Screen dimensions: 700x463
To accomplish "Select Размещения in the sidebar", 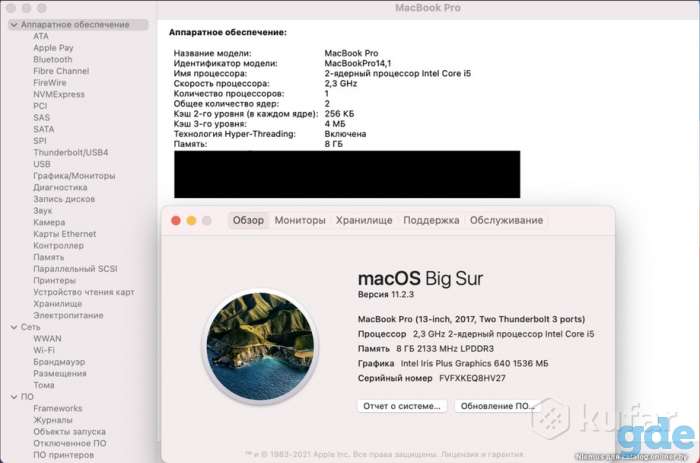I will point(60,374).
